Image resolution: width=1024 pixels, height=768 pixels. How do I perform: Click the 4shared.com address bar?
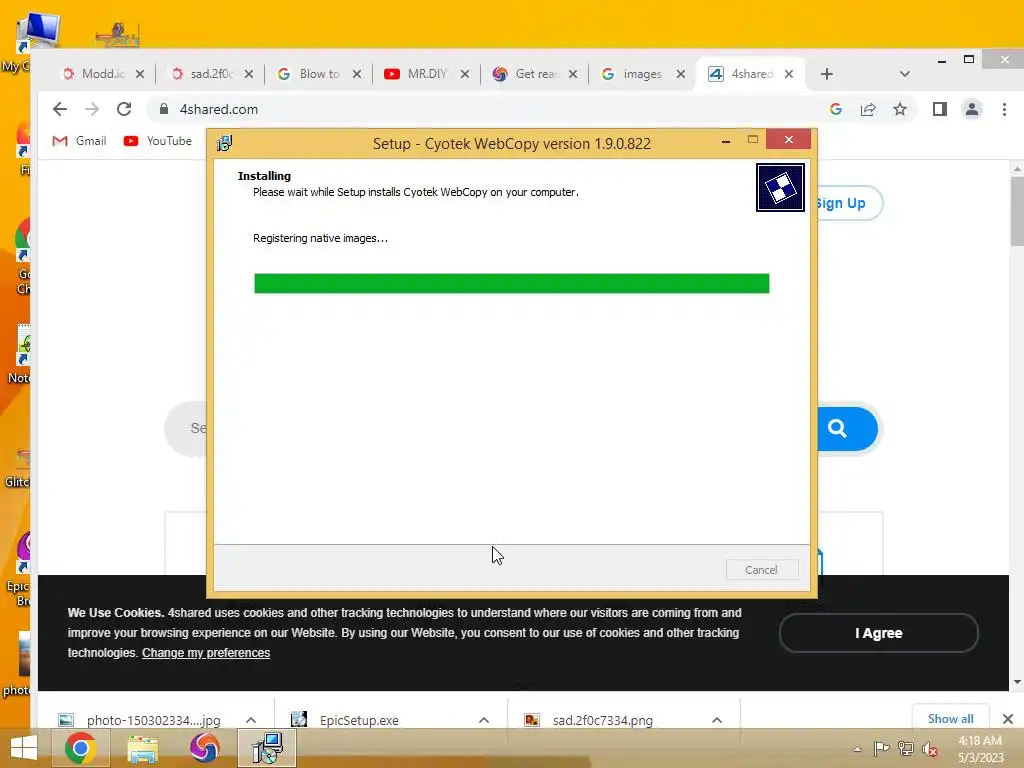[x=483, y=109]
